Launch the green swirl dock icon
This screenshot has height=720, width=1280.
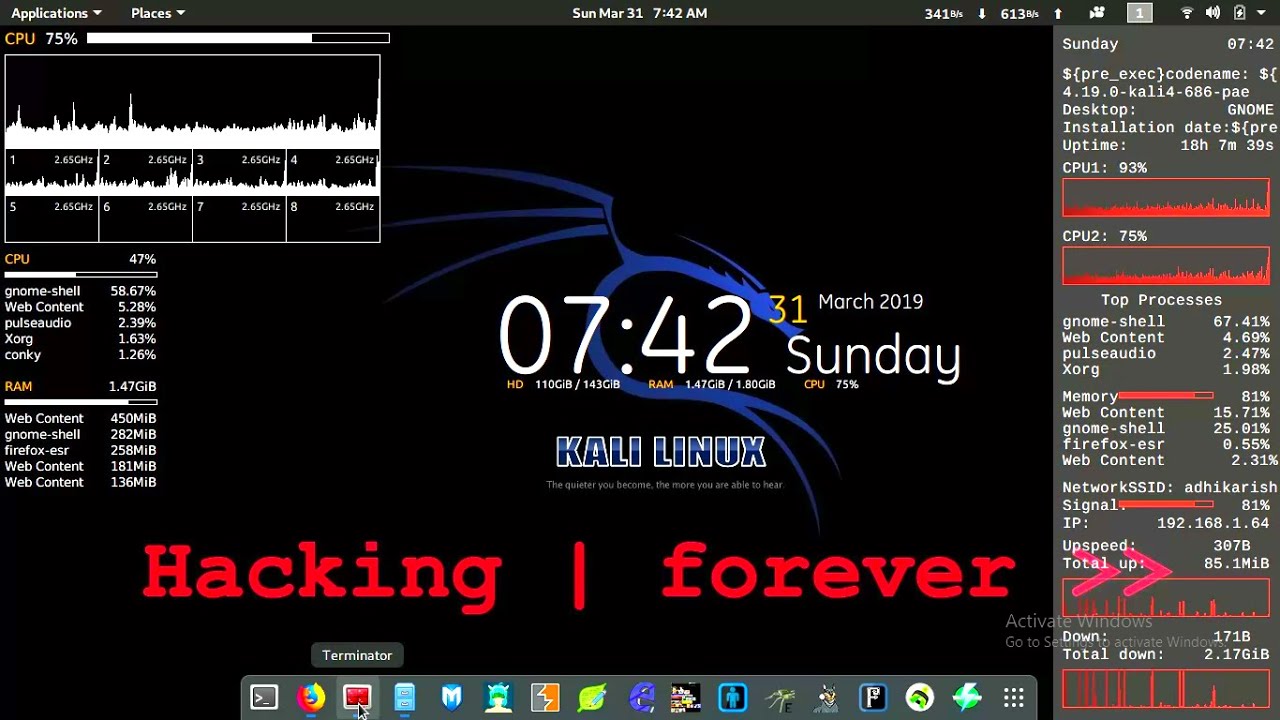point(920,697)
